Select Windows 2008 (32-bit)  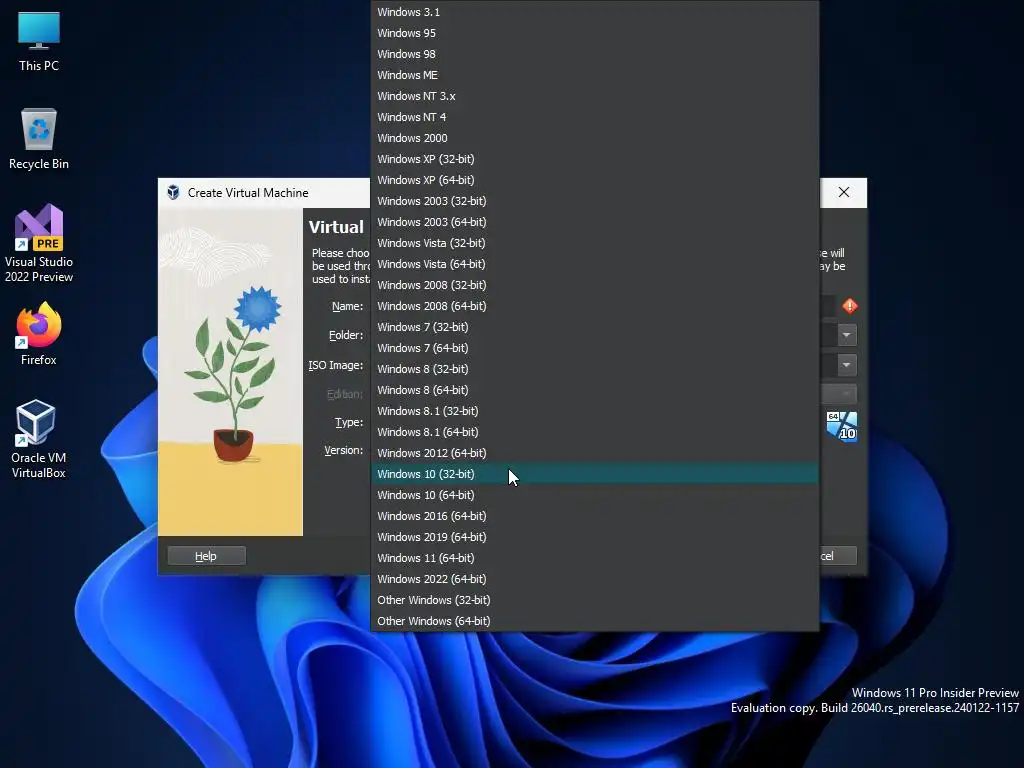(x=595, y=285)
